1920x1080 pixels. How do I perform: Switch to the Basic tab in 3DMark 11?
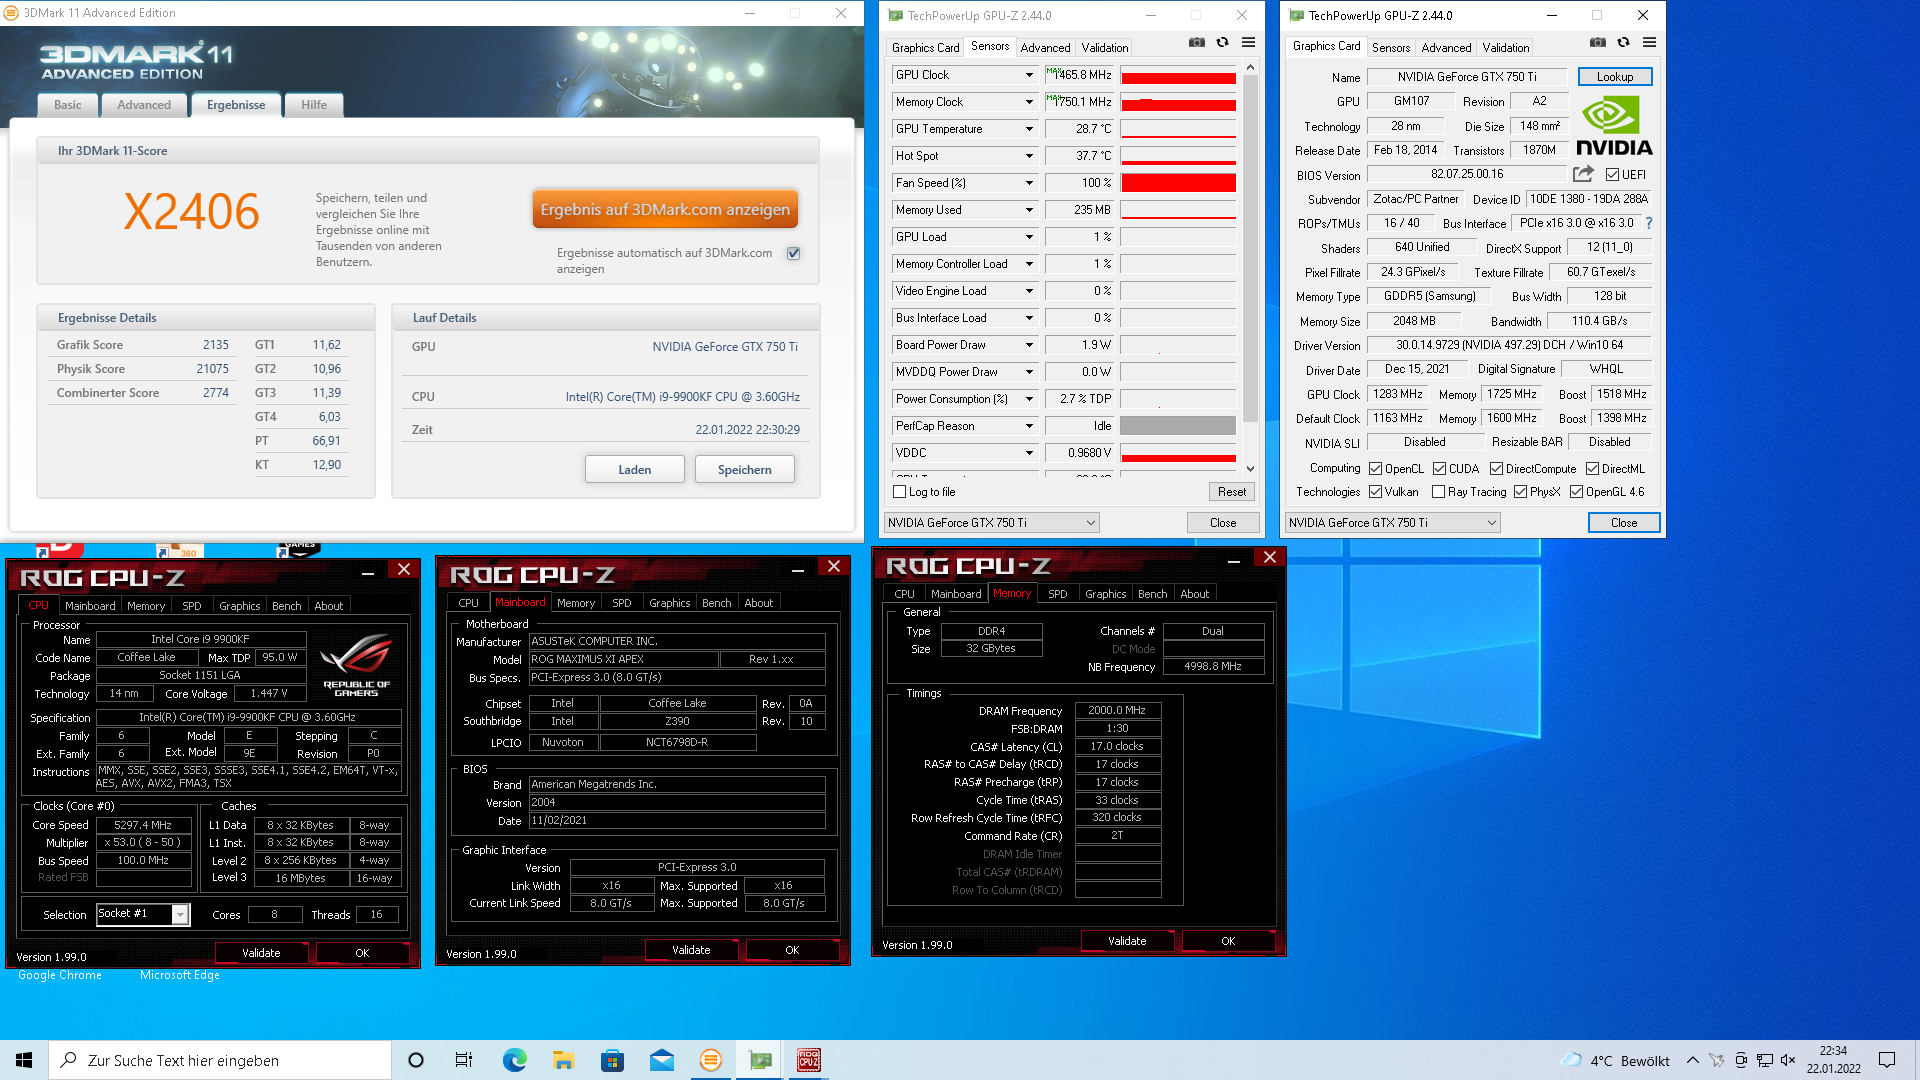point(68,105)
